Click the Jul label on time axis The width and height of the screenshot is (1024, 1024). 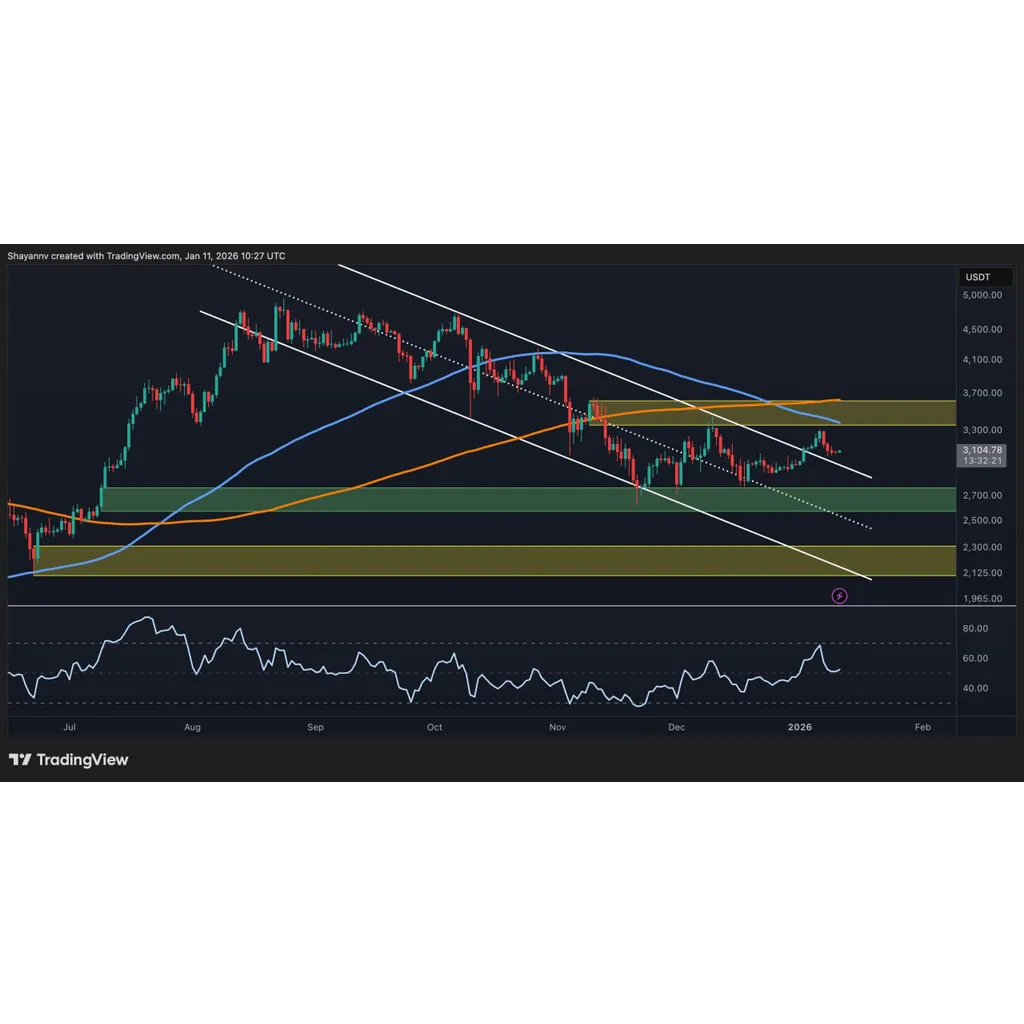69,727
